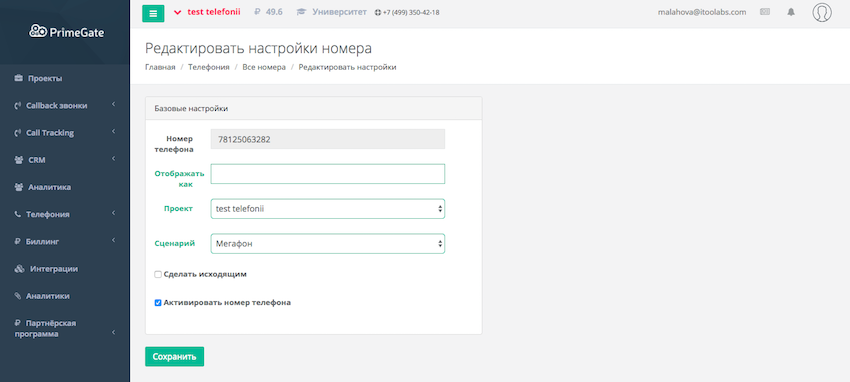The width and height of the screenshot is (850, 382).
Task: Uncheck Активировать номер телефона checkbox
Action: 158,303
